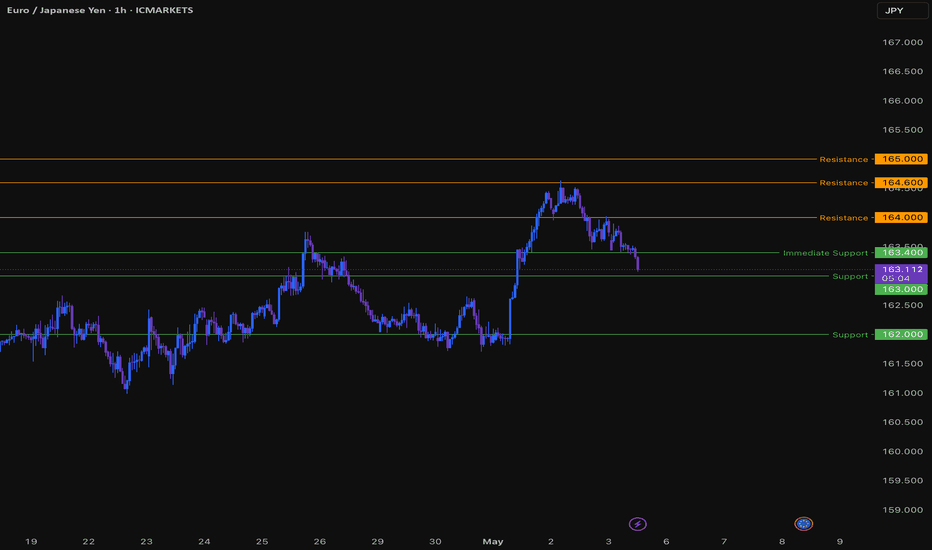Select the 164.000 resistance price label

[x=901, y=218]
